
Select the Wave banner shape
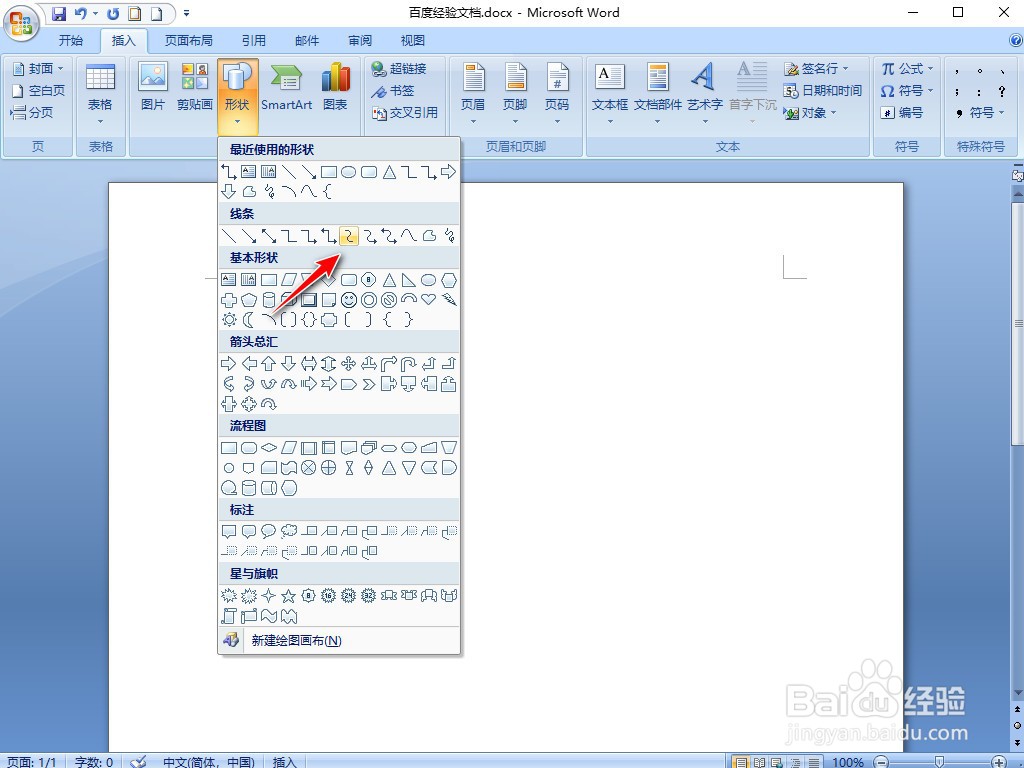click(268, 616)
